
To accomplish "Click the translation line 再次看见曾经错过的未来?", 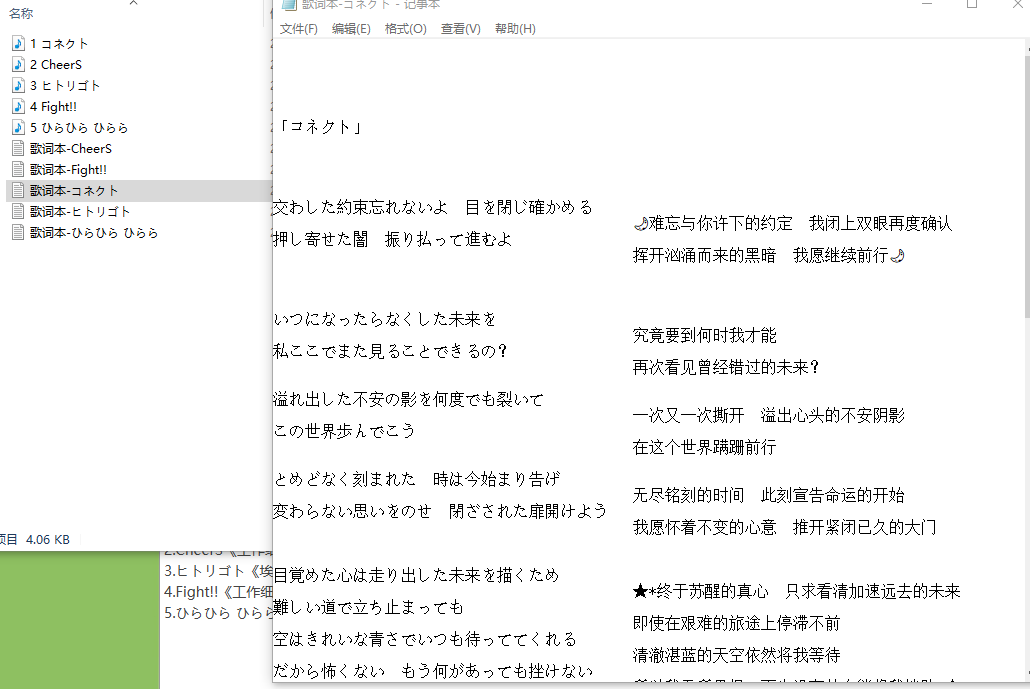I will [x=726, y=367].
